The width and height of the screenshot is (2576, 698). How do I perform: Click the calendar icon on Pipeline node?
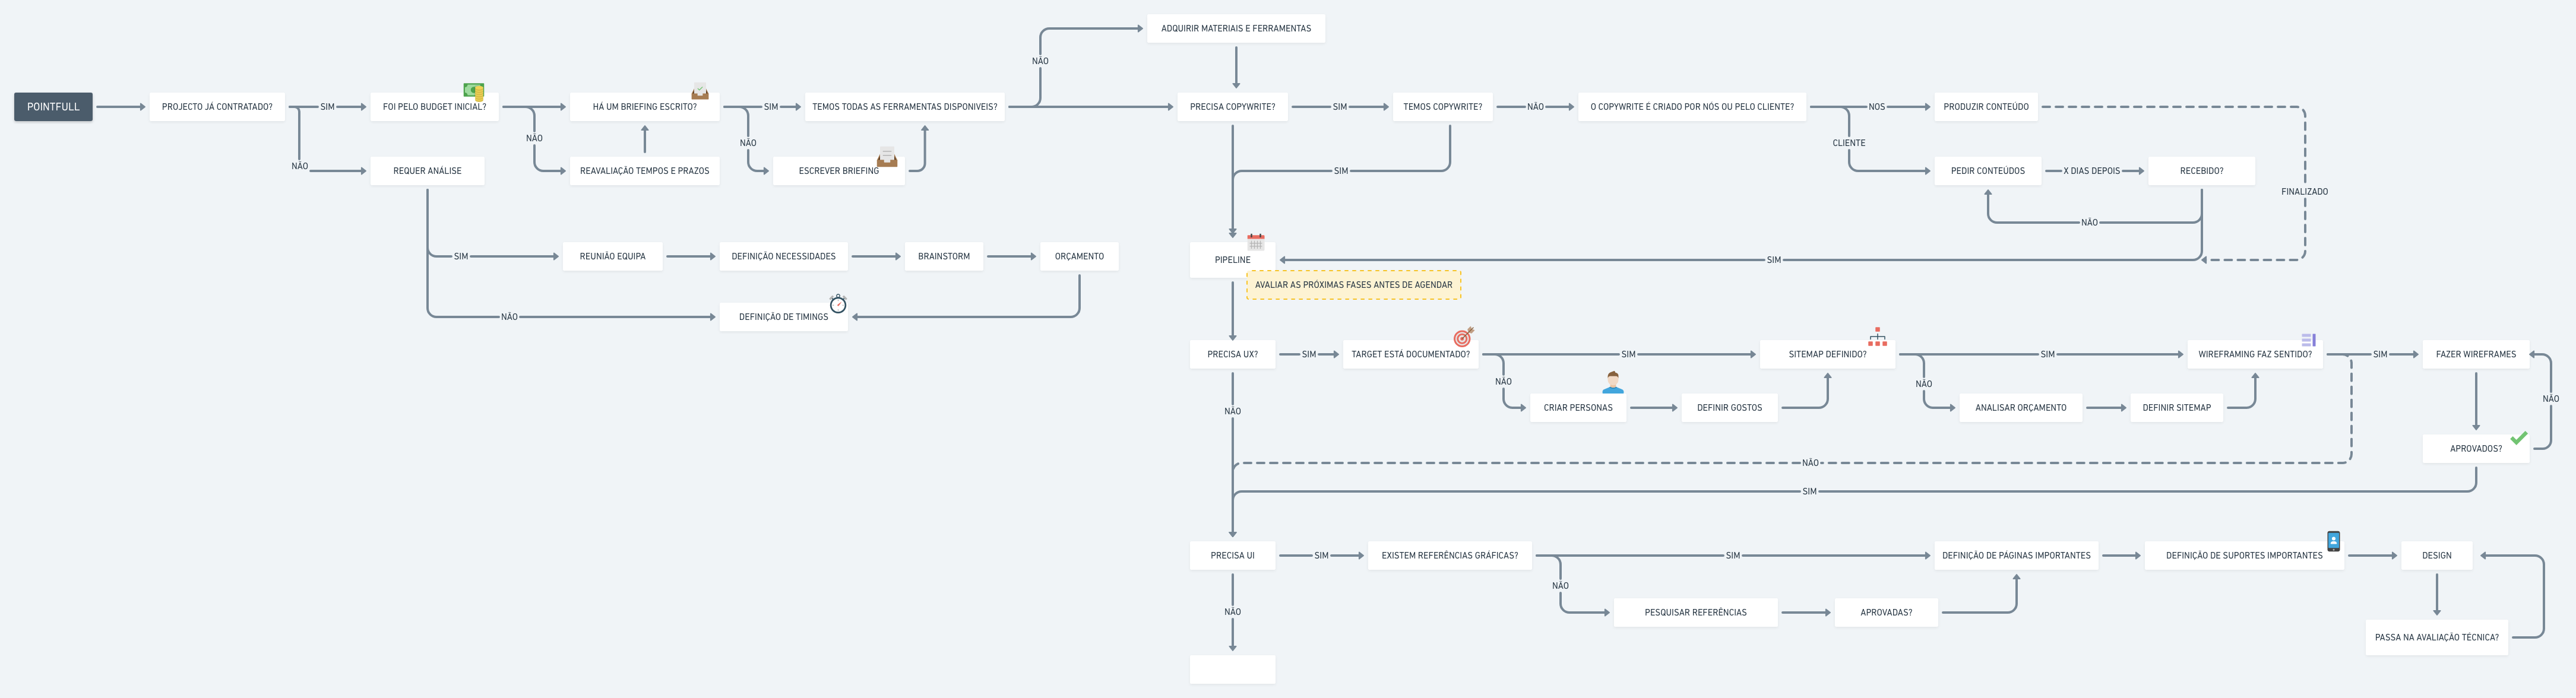click(x=1256, y=241)
